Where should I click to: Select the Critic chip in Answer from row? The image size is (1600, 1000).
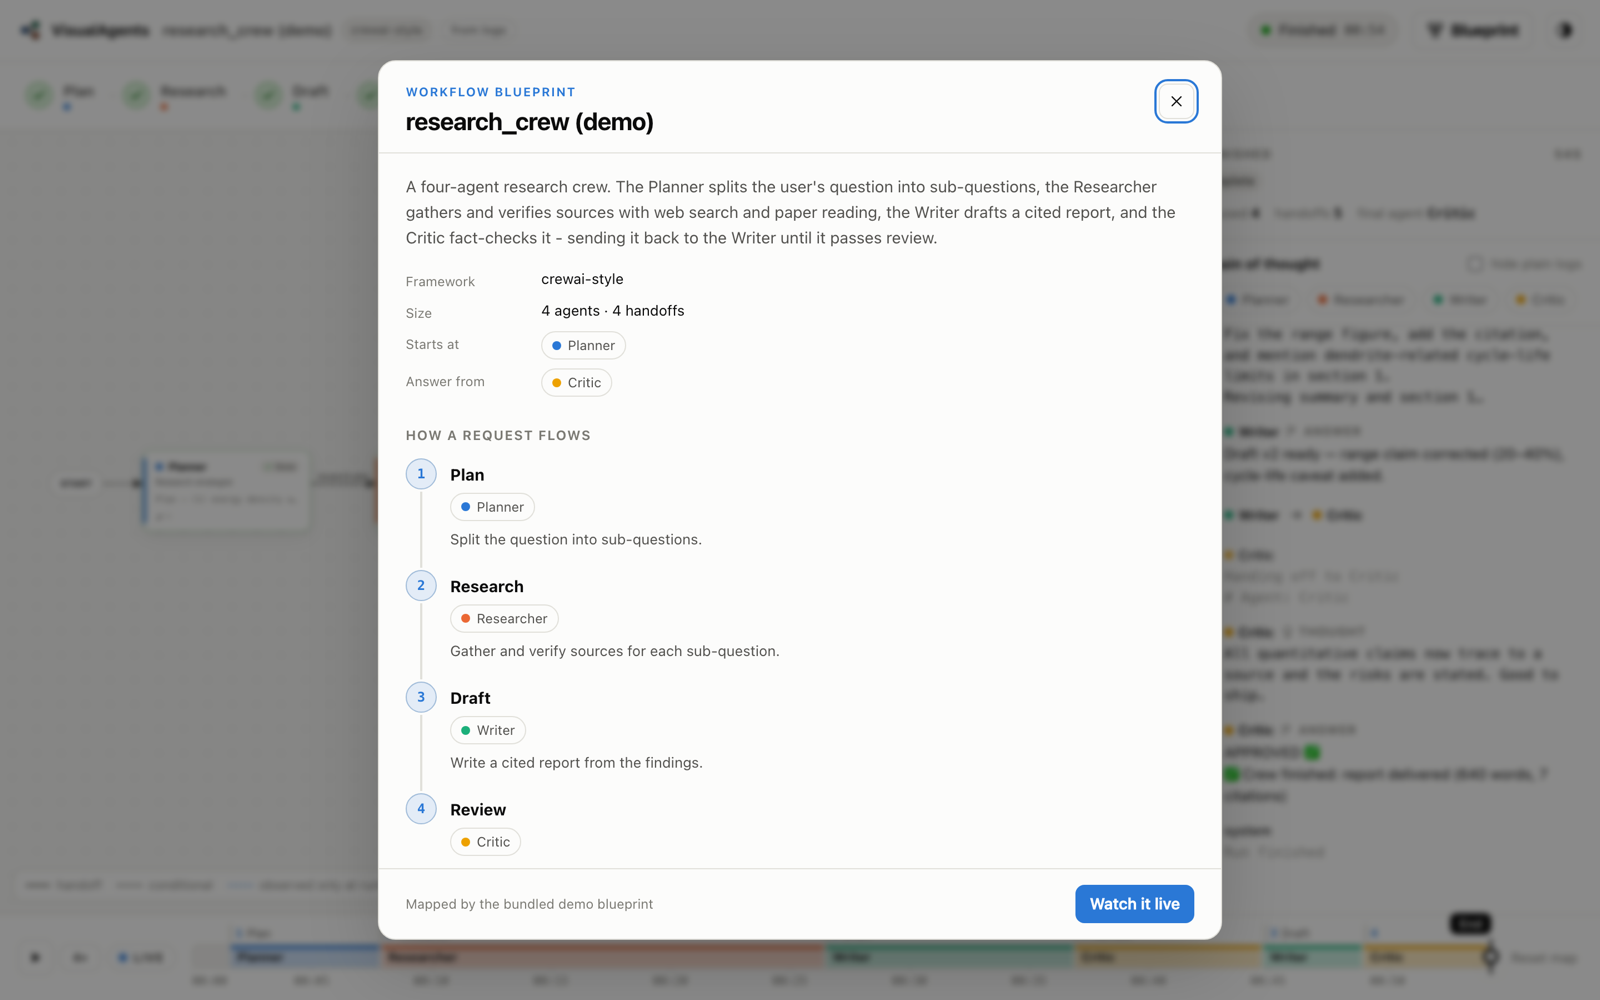tap(576, 382)
